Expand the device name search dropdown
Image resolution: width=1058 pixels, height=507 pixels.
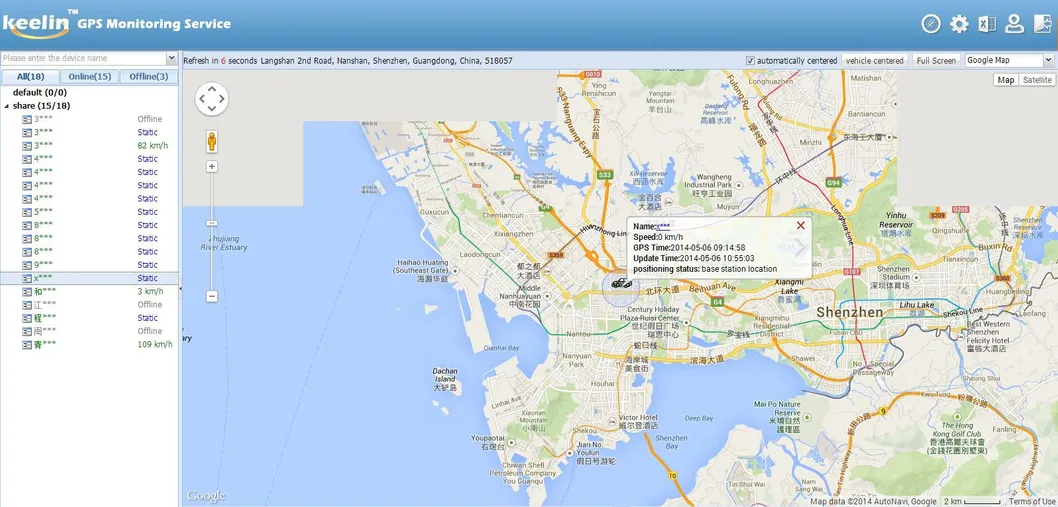[x=171, y=59]
